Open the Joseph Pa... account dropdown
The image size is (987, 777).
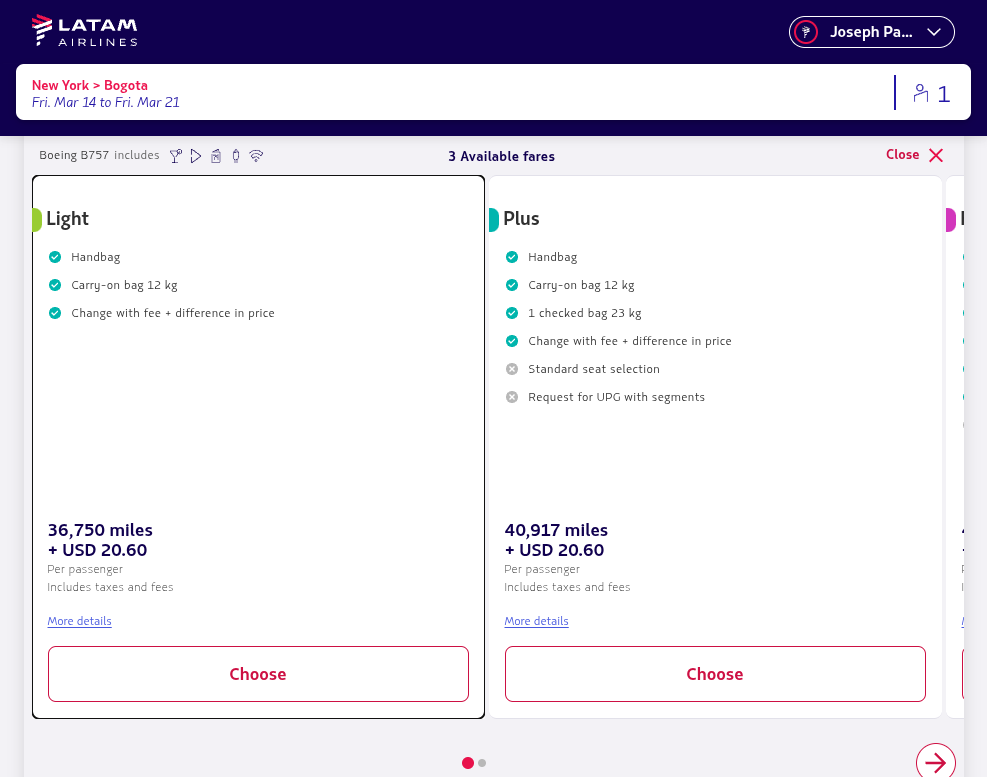(871, 32)
